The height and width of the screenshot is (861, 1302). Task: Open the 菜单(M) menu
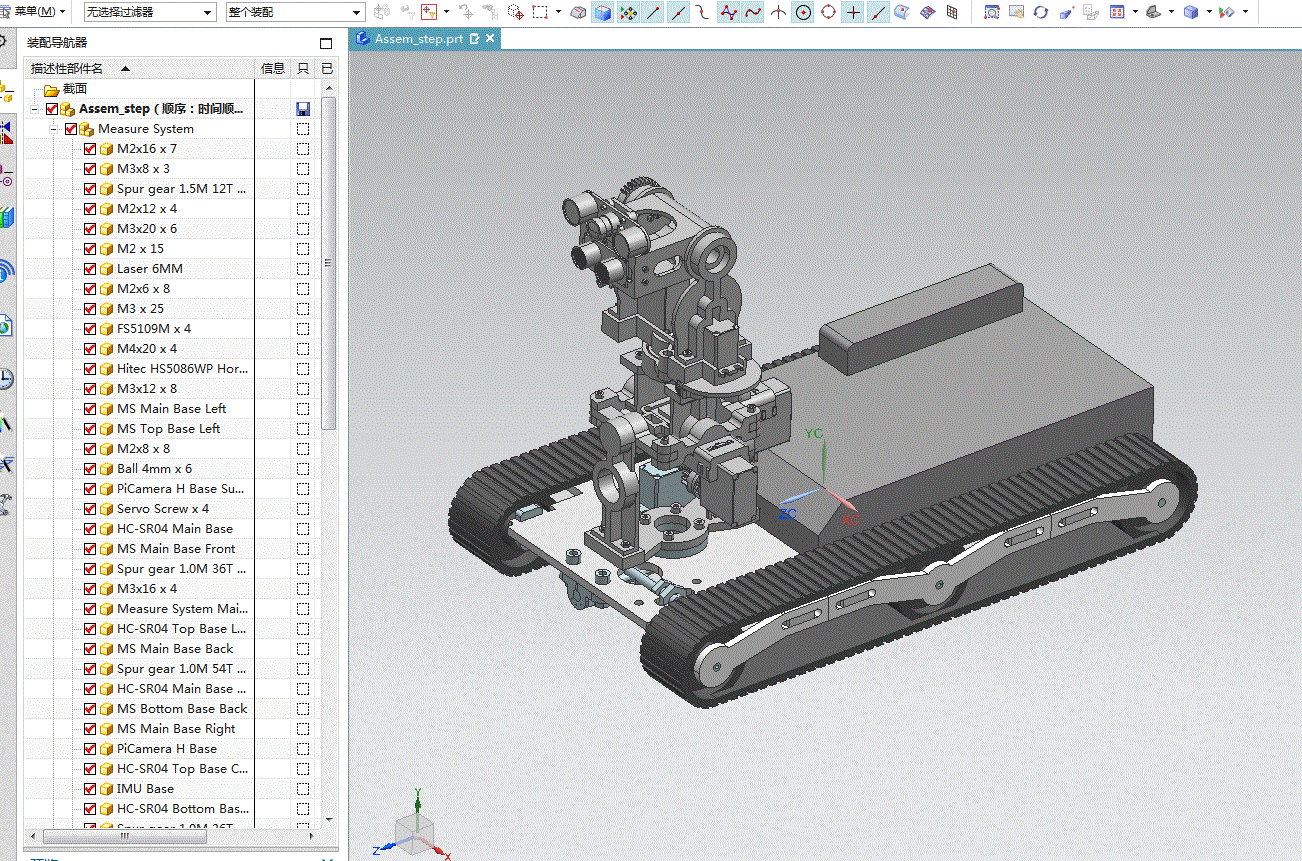coord(35,12)
